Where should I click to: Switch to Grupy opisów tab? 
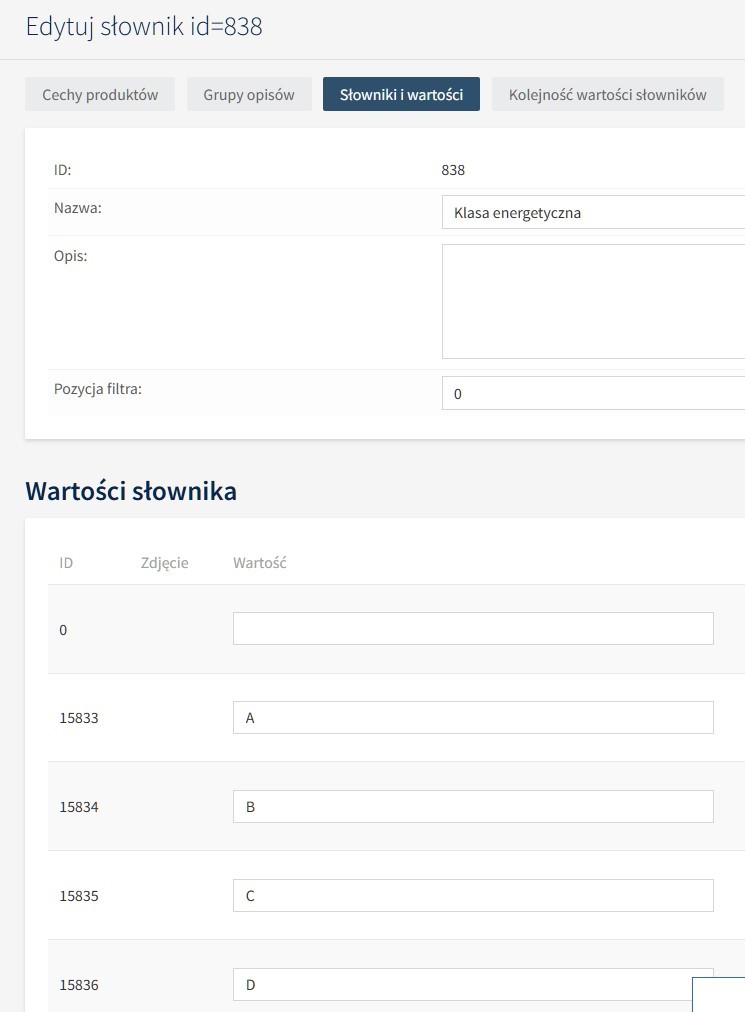click(x=249, y=94)
